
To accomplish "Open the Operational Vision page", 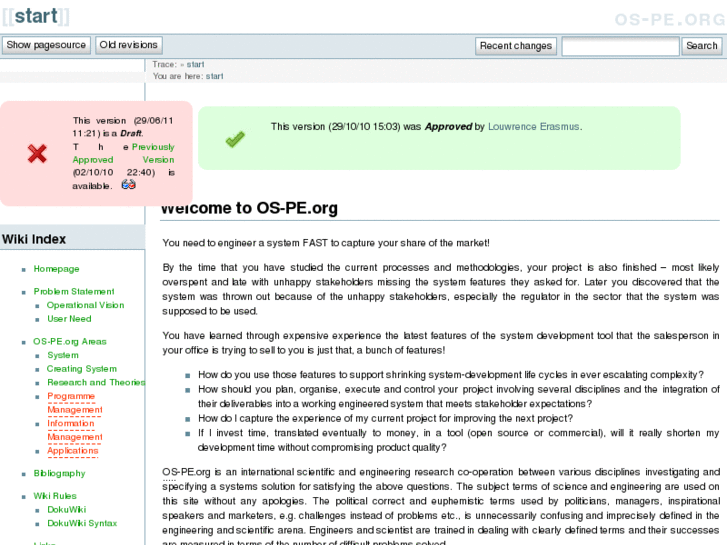I will pos(85,305).
